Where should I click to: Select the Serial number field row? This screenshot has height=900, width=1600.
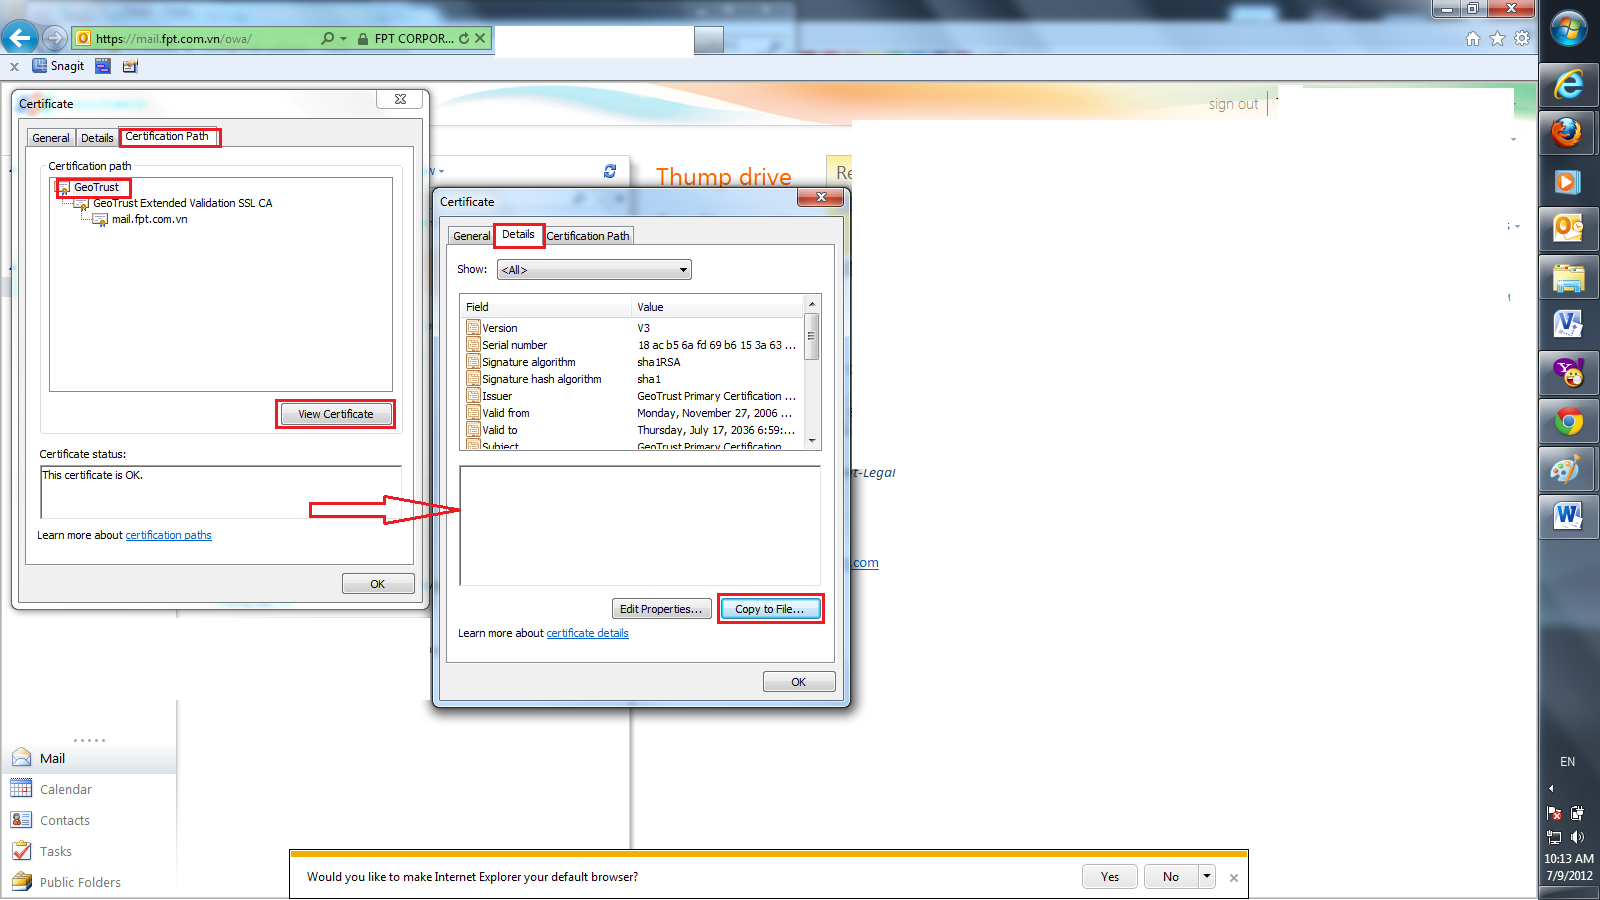(x=632, y=345)
